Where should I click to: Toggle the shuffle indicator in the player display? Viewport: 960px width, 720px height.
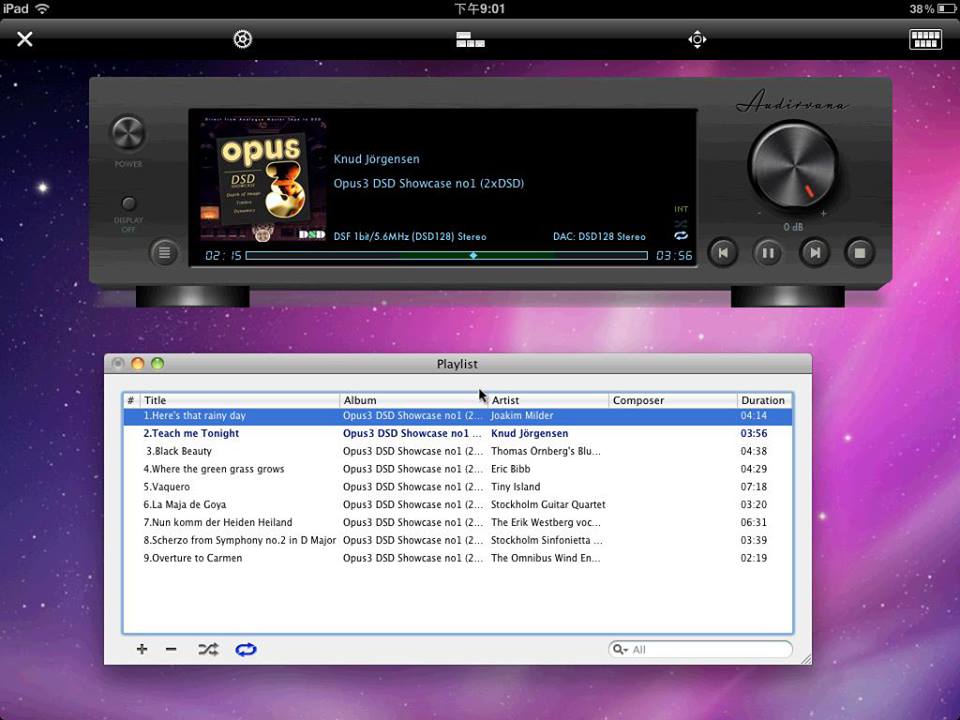point(681,223)
